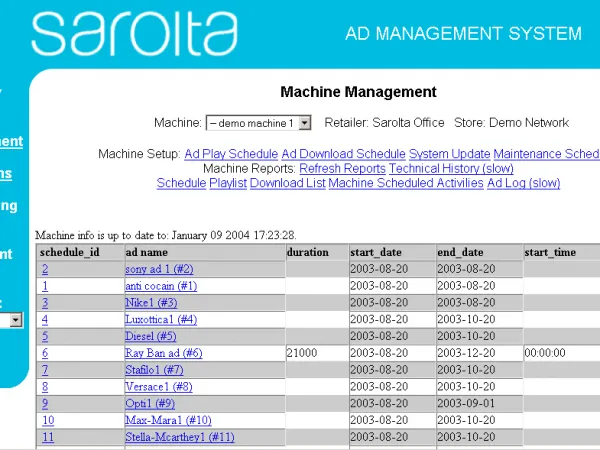Switch to the Playlist view
Image resolution: width=600 pixels, height=450 pixels.
pos(228,183)
